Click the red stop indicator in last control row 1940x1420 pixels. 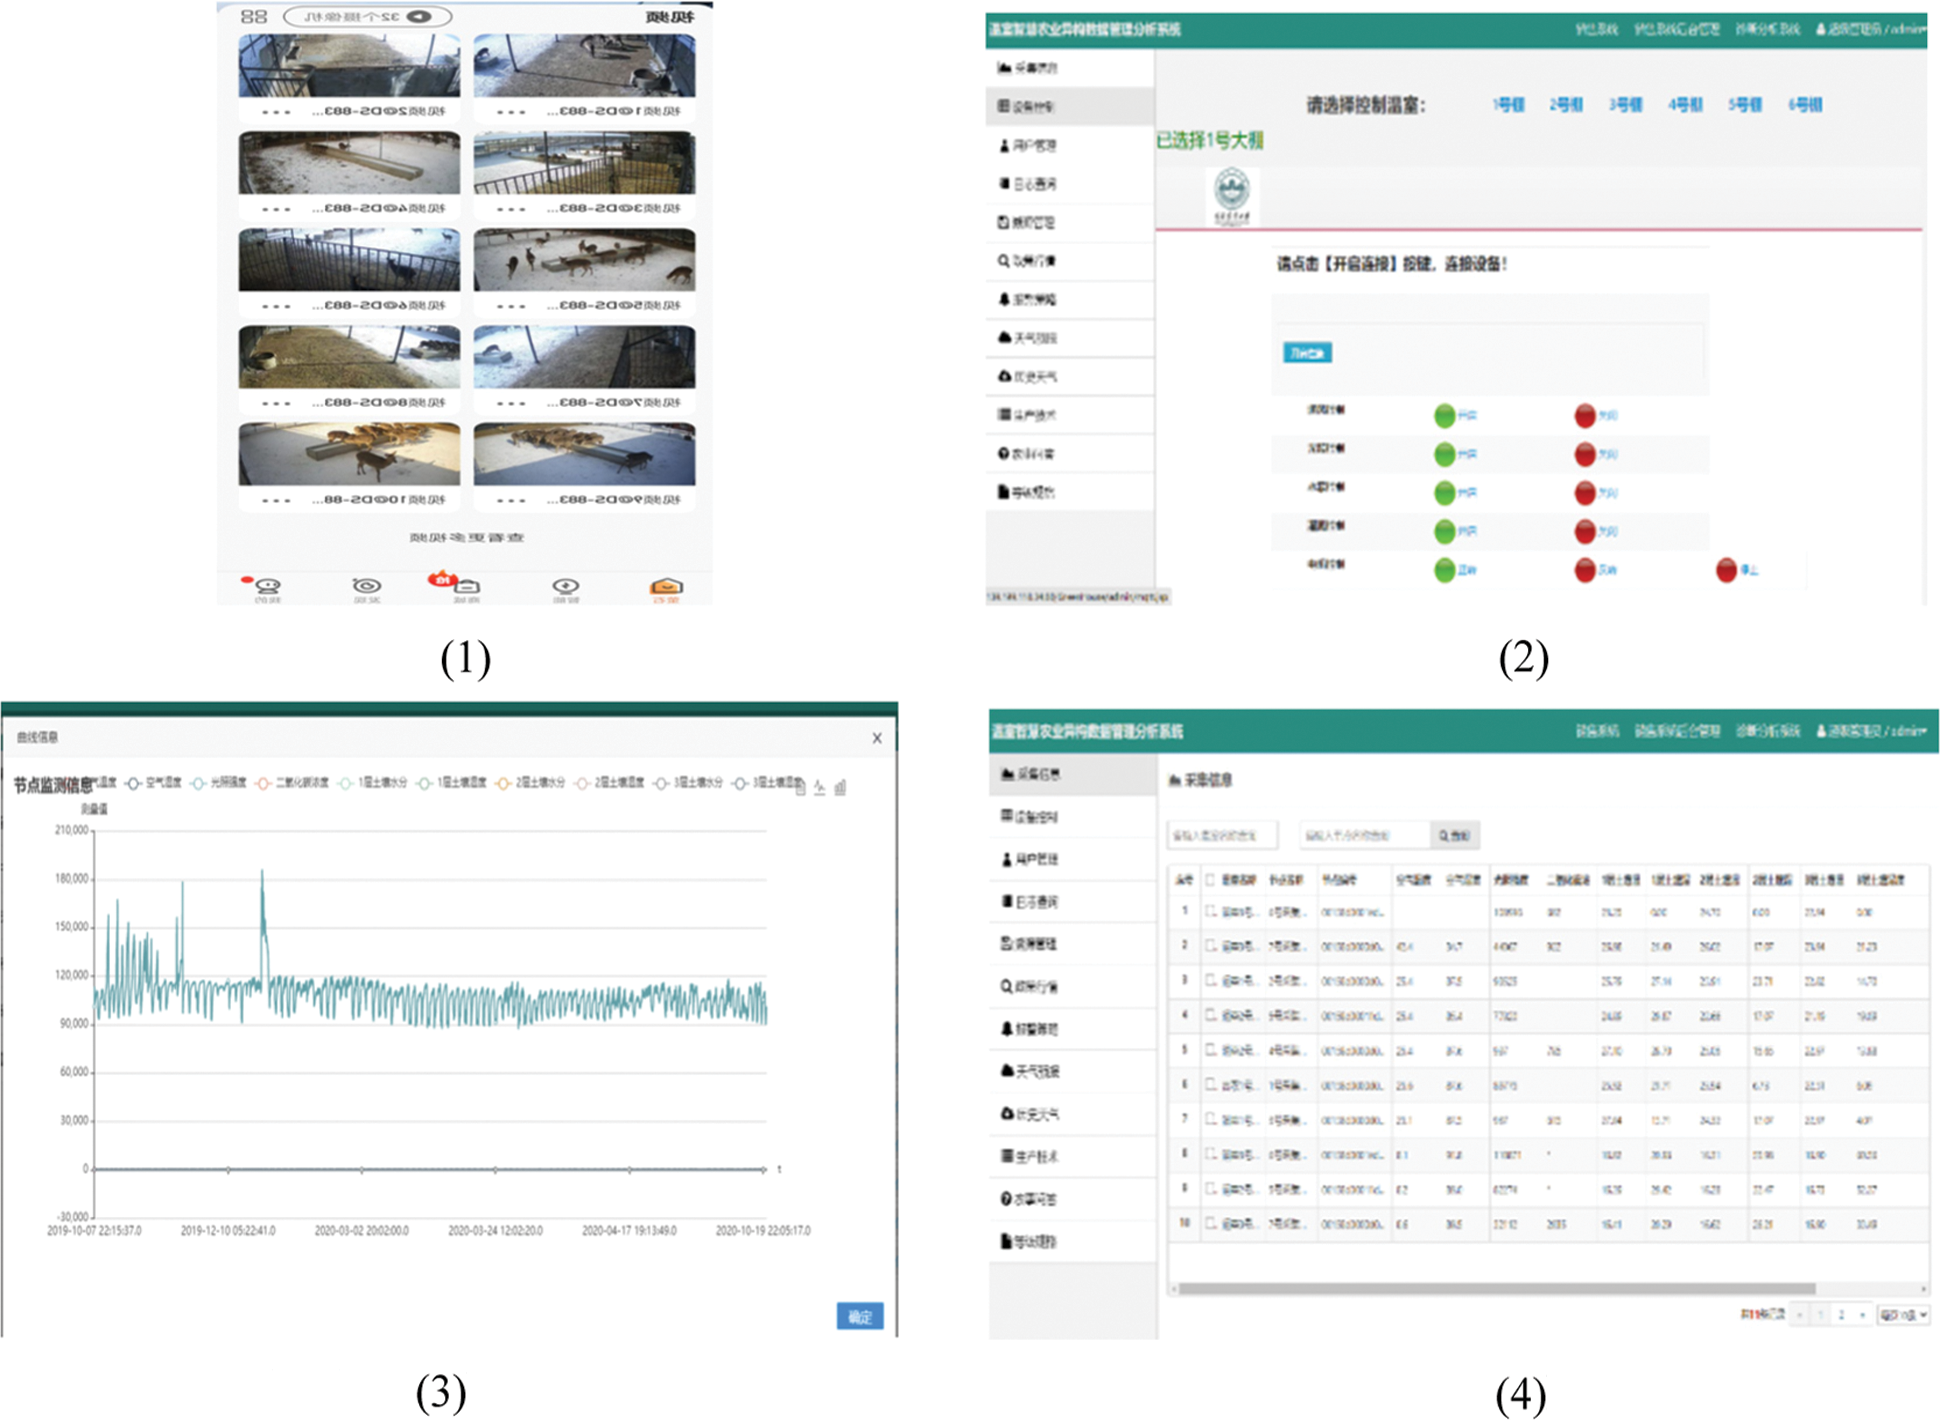tap(1726, 570)
